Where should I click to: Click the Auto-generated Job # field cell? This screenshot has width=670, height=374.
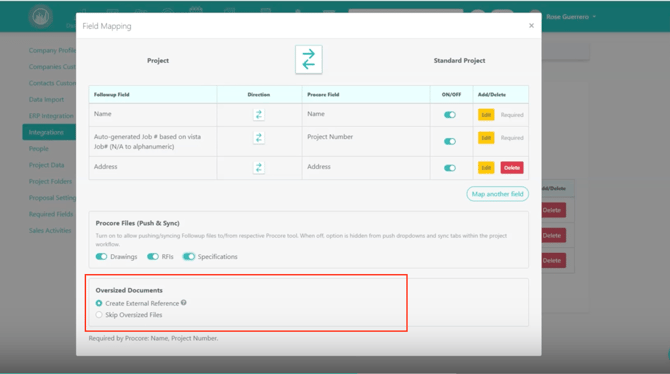(153, 141)
